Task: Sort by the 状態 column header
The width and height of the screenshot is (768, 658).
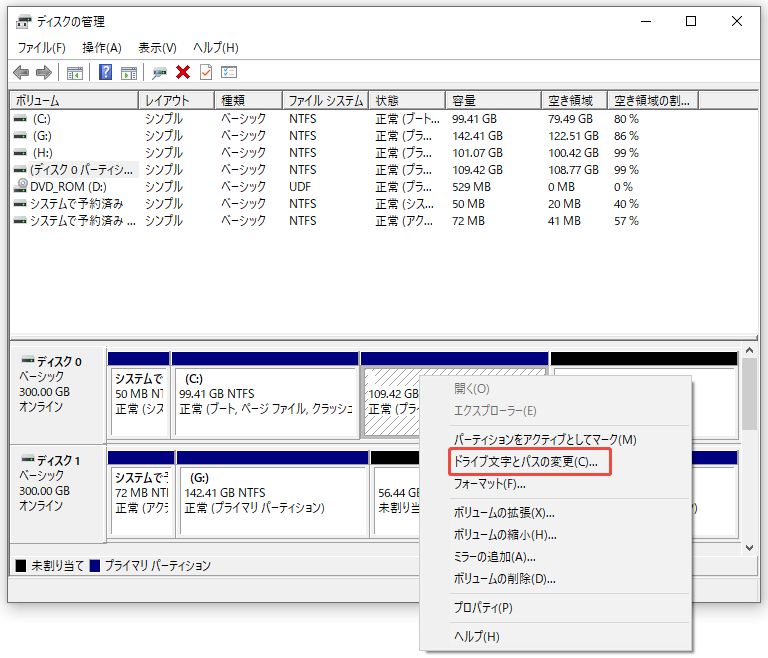Action: pyautogui.click(x=408, y=100)
